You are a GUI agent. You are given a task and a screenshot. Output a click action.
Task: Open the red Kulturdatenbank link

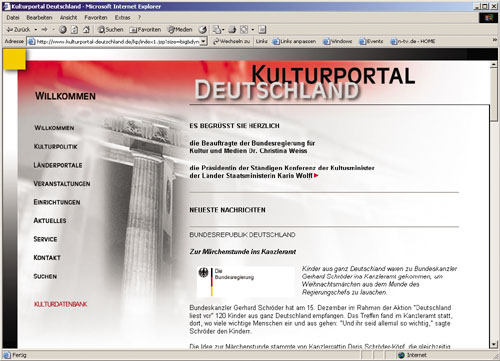(61, 304)
